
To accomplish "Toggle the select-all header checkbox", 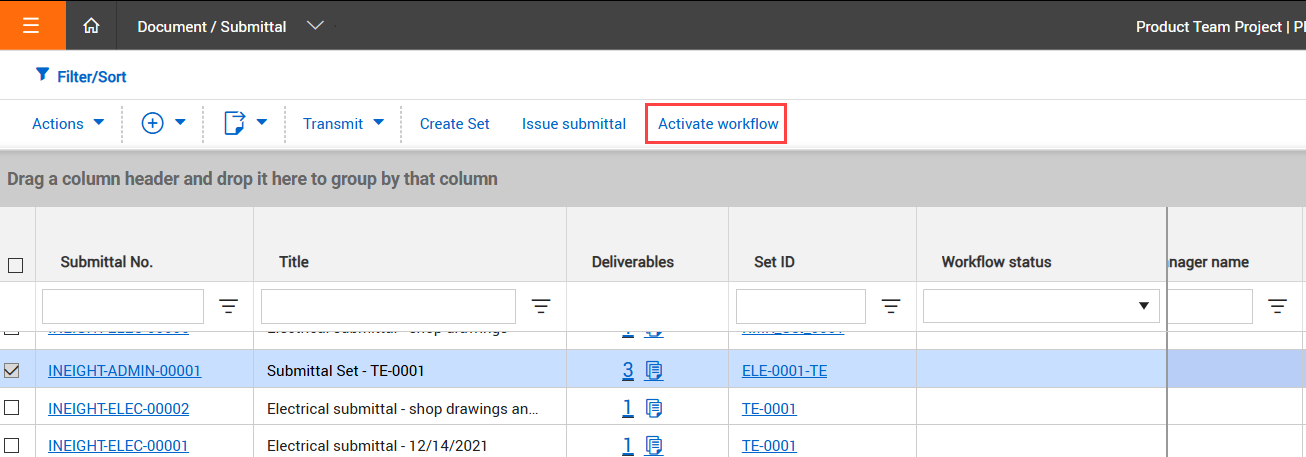I will (15, 265).
